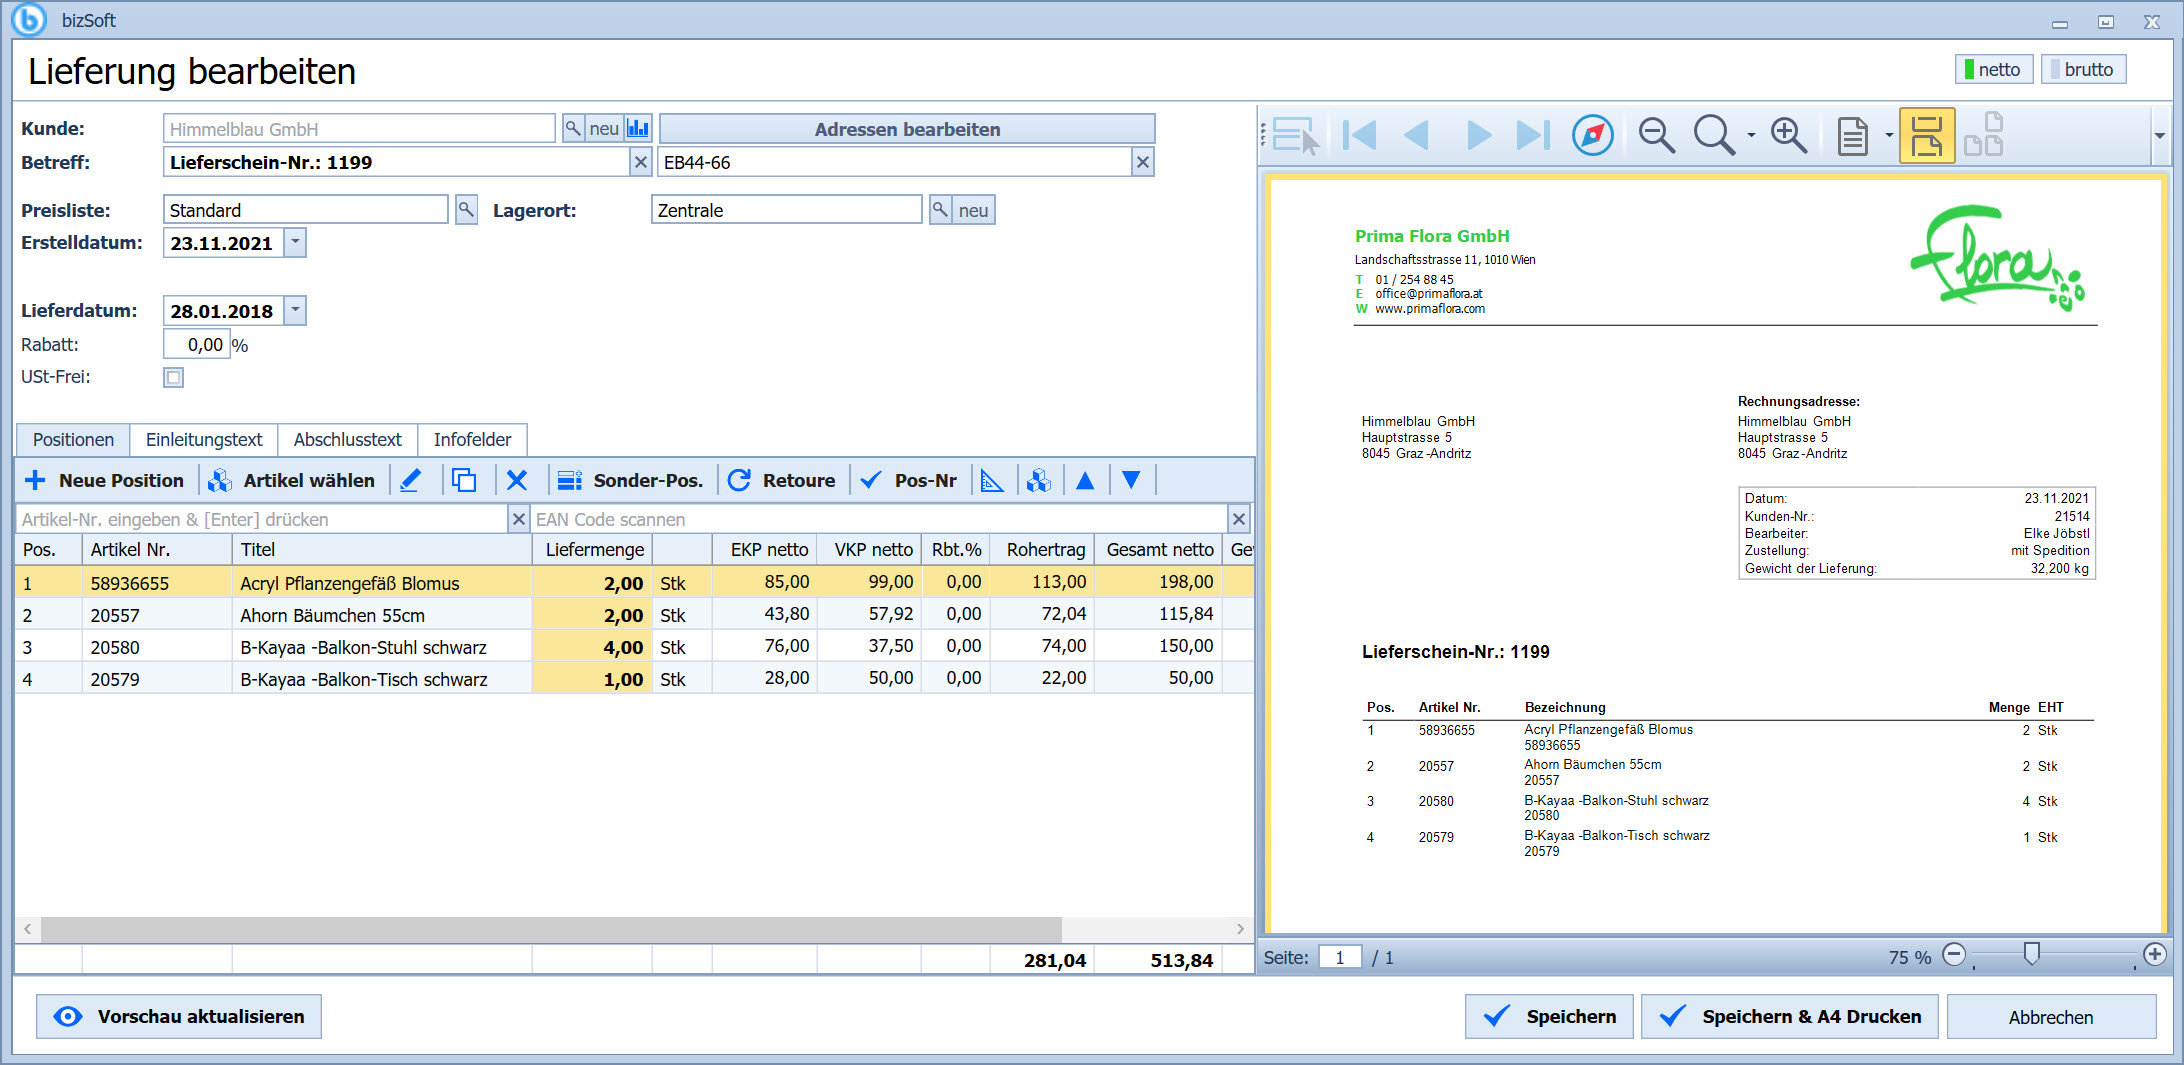Toggle the USt-Frei checkbox

tap(174, 377)
